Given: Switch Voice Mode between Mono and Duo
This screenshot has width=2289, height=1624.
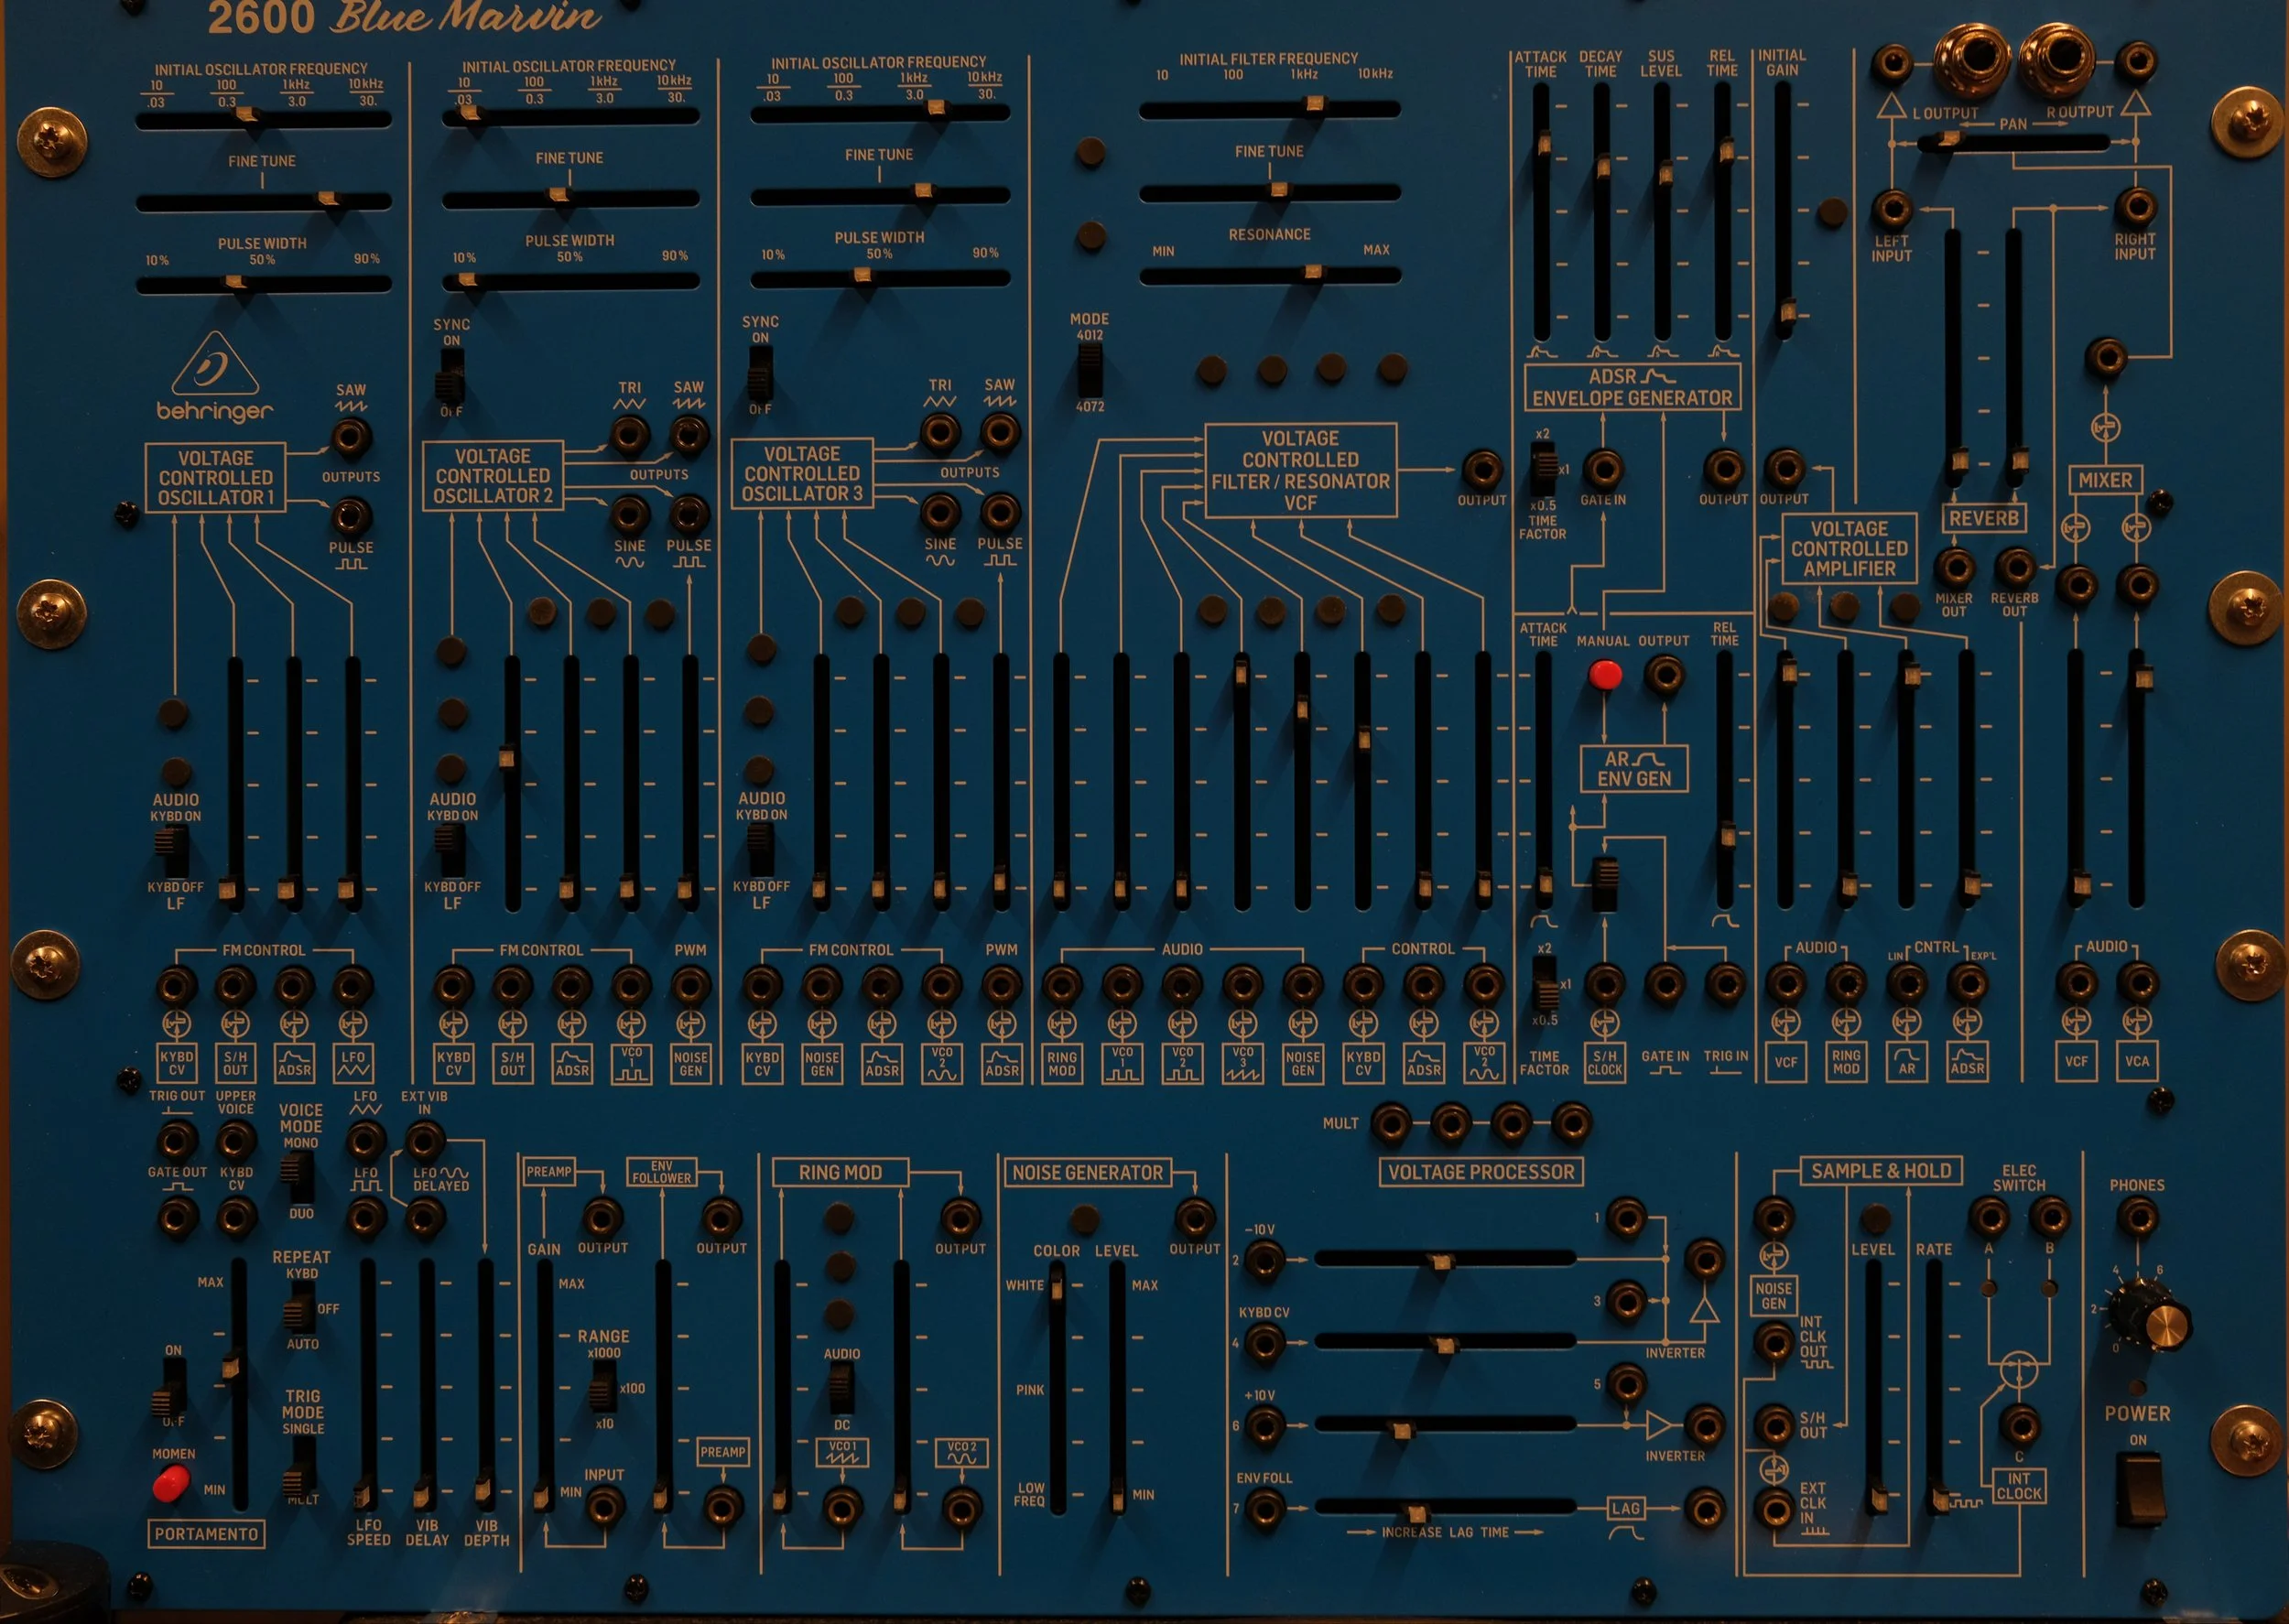Looking at the screenshot, I should 298,1177.
